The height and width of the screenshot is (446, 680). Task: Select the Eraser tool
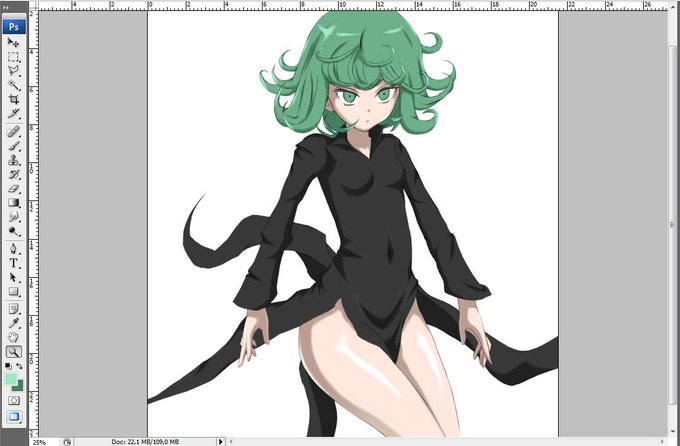[13, 189]
